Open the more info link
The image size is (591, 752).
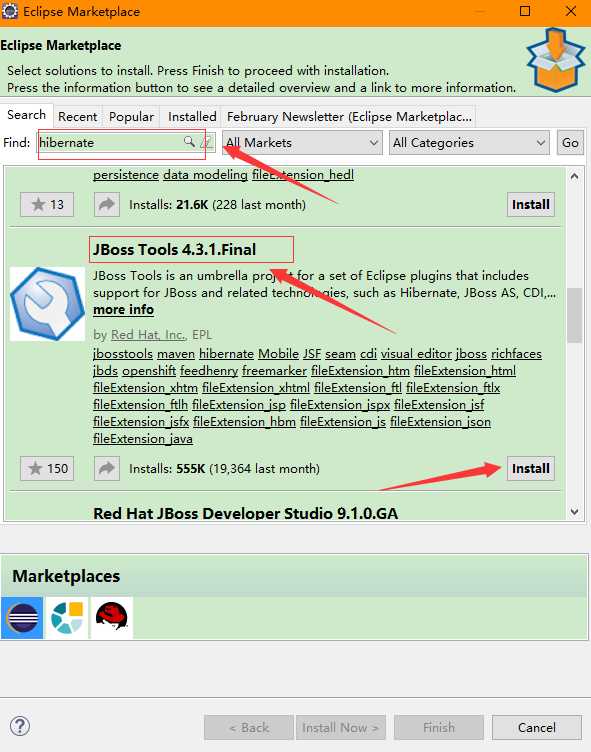click(123, 310)
